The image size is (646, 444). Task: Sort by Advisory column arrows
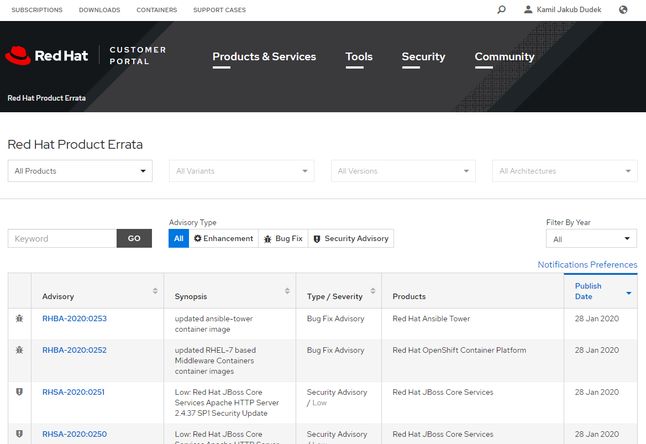155,291
